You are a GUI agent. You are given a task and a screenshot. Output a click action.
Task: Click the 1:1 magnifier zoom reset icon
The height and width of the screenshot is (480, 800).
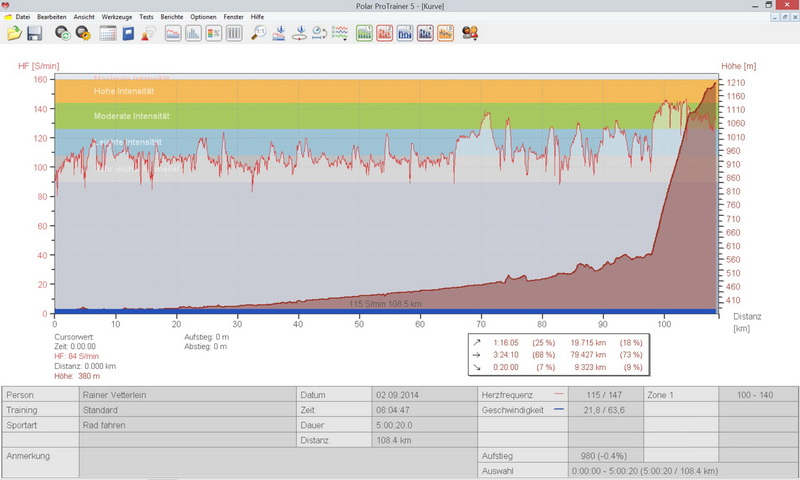(x=258, y=33)
